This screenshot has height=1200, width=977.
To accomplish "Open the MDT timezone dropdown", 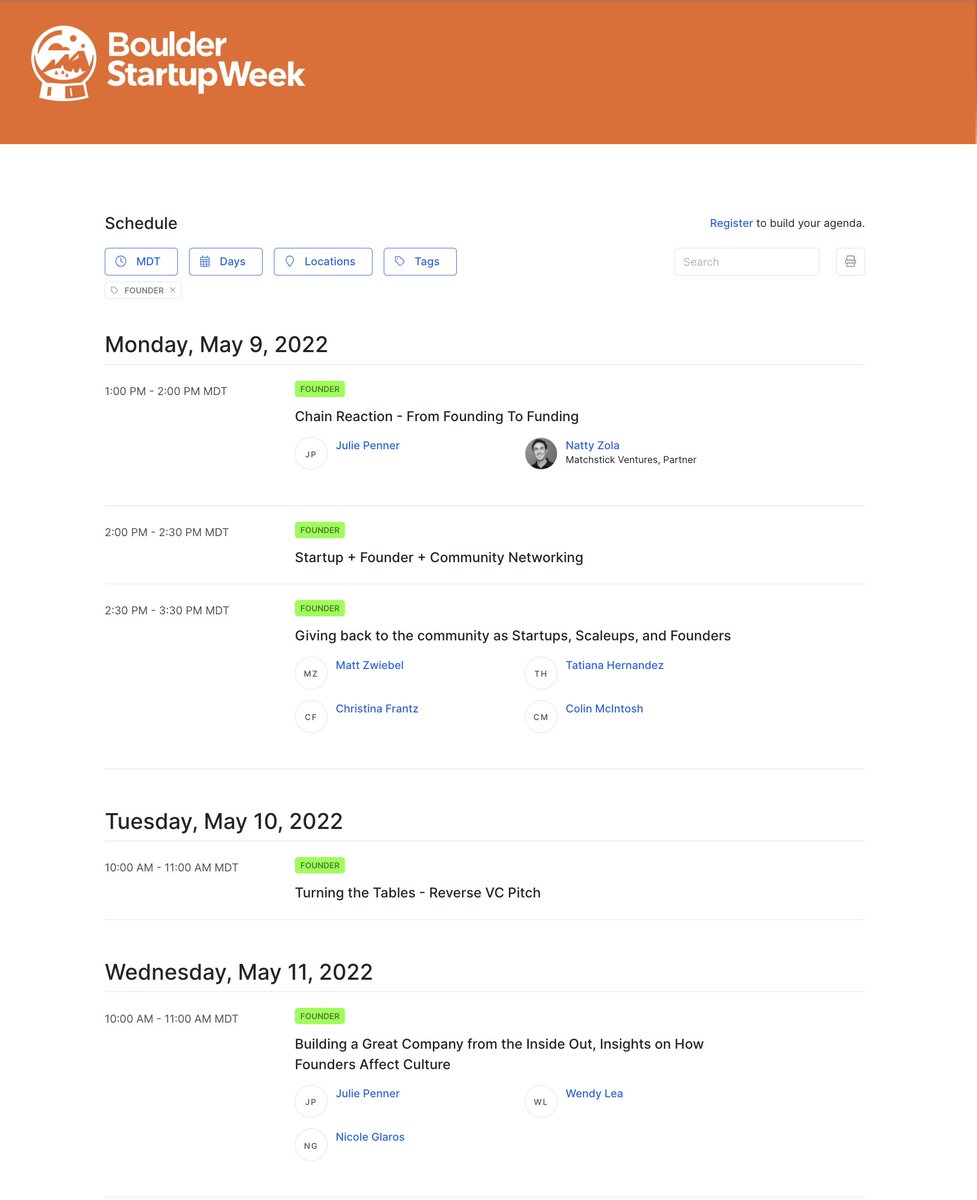I will (x=141, y=262).
